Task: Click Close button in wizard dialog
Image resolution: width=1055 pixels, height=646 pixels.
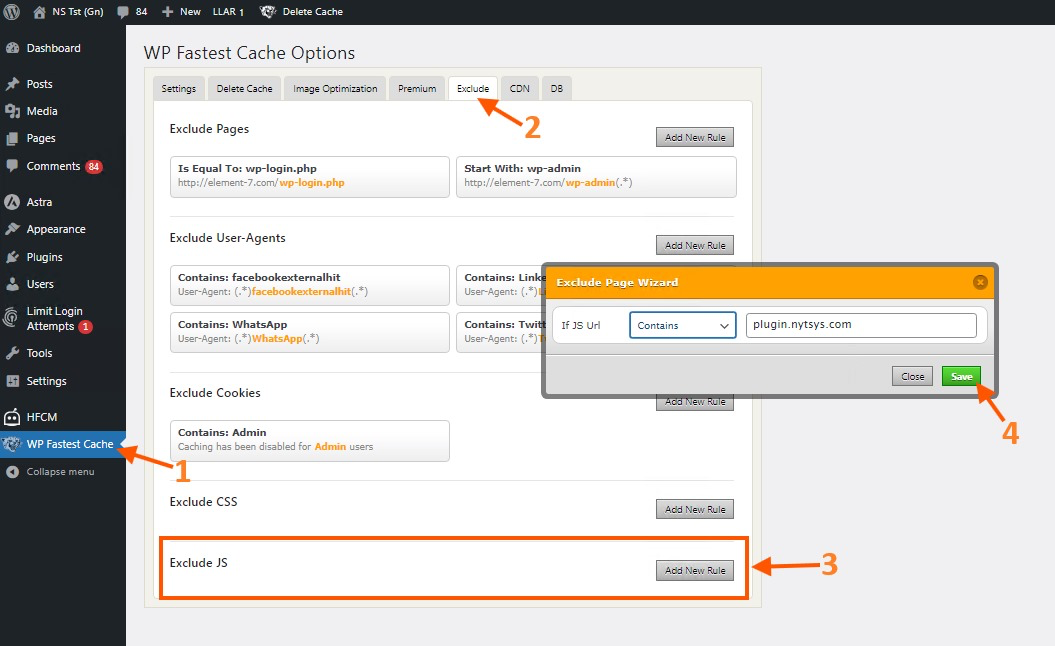Action: (x=912, y=376)
